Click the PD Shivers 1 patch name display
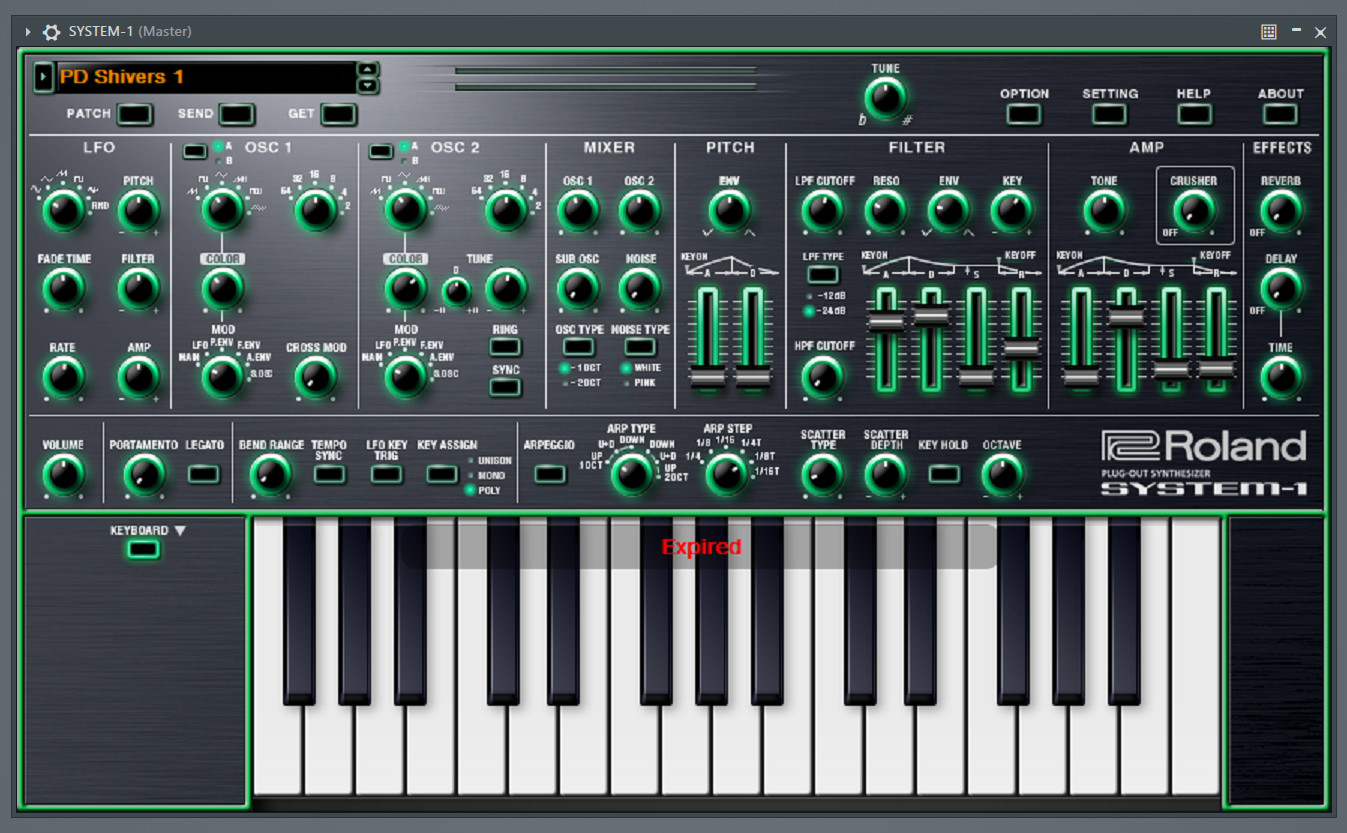1347x833 pixels. click(206, 77)
